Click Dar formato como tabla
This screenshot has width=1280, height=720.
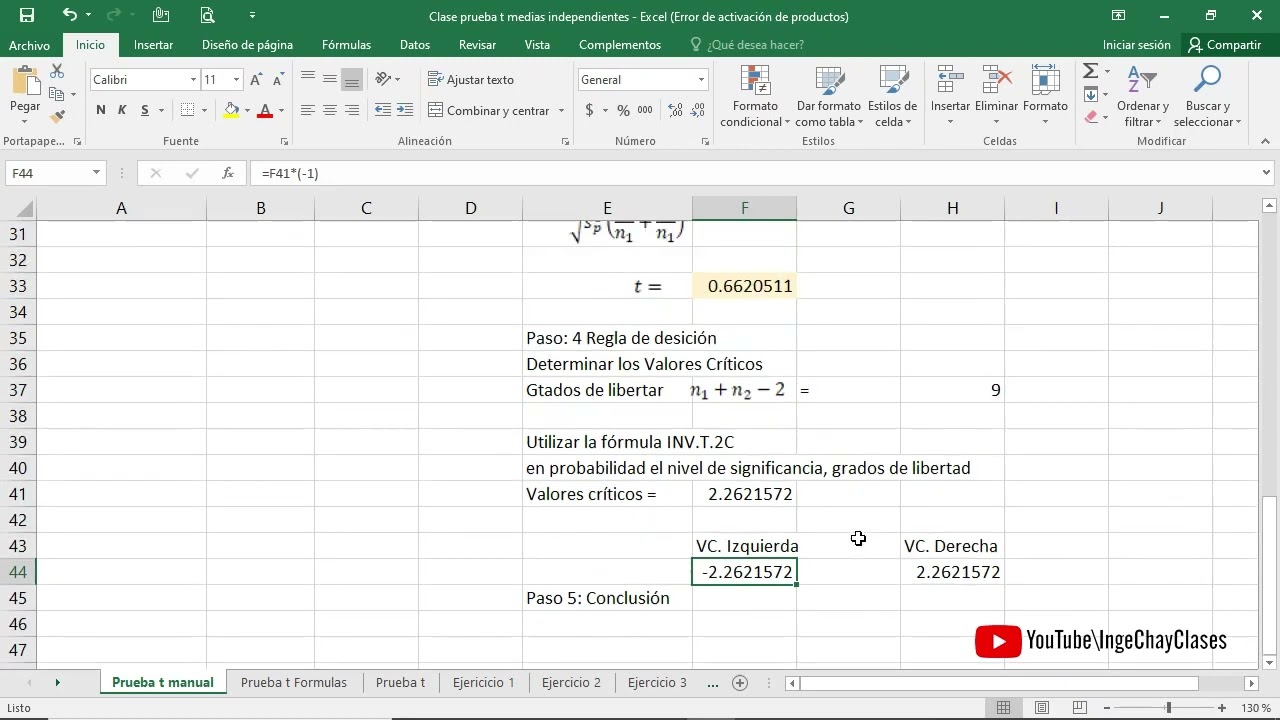tap(828, 97)
